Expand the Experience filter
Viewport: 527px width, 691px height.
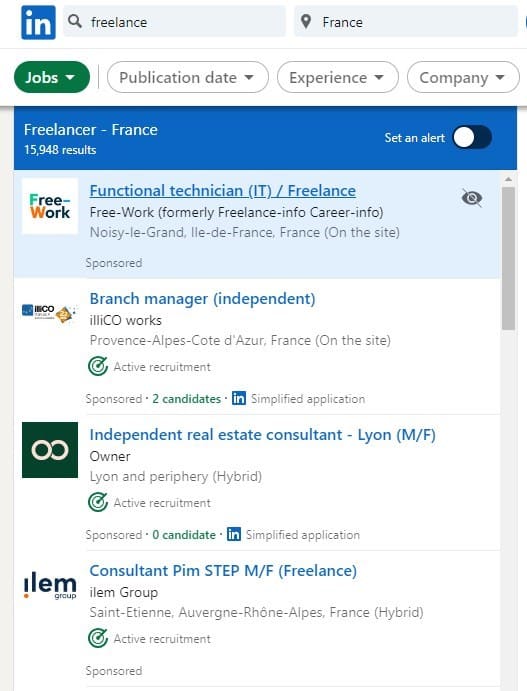(x=338, y=77)
